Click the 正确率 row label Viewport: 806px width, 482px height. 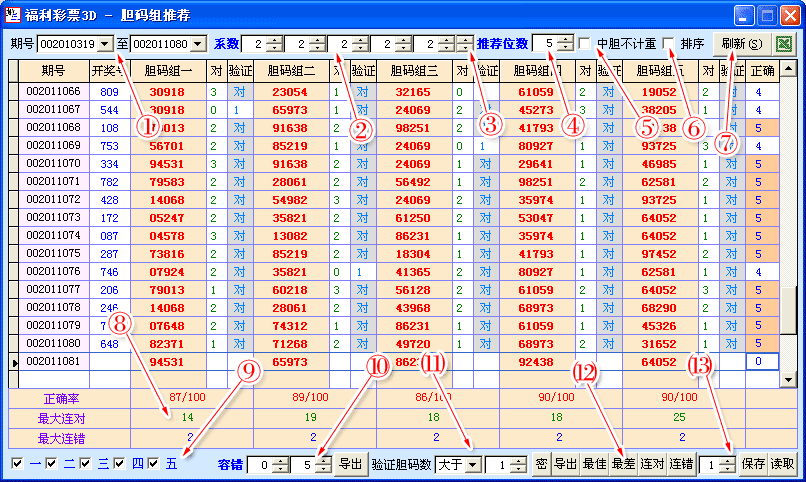tap(62, 399)
